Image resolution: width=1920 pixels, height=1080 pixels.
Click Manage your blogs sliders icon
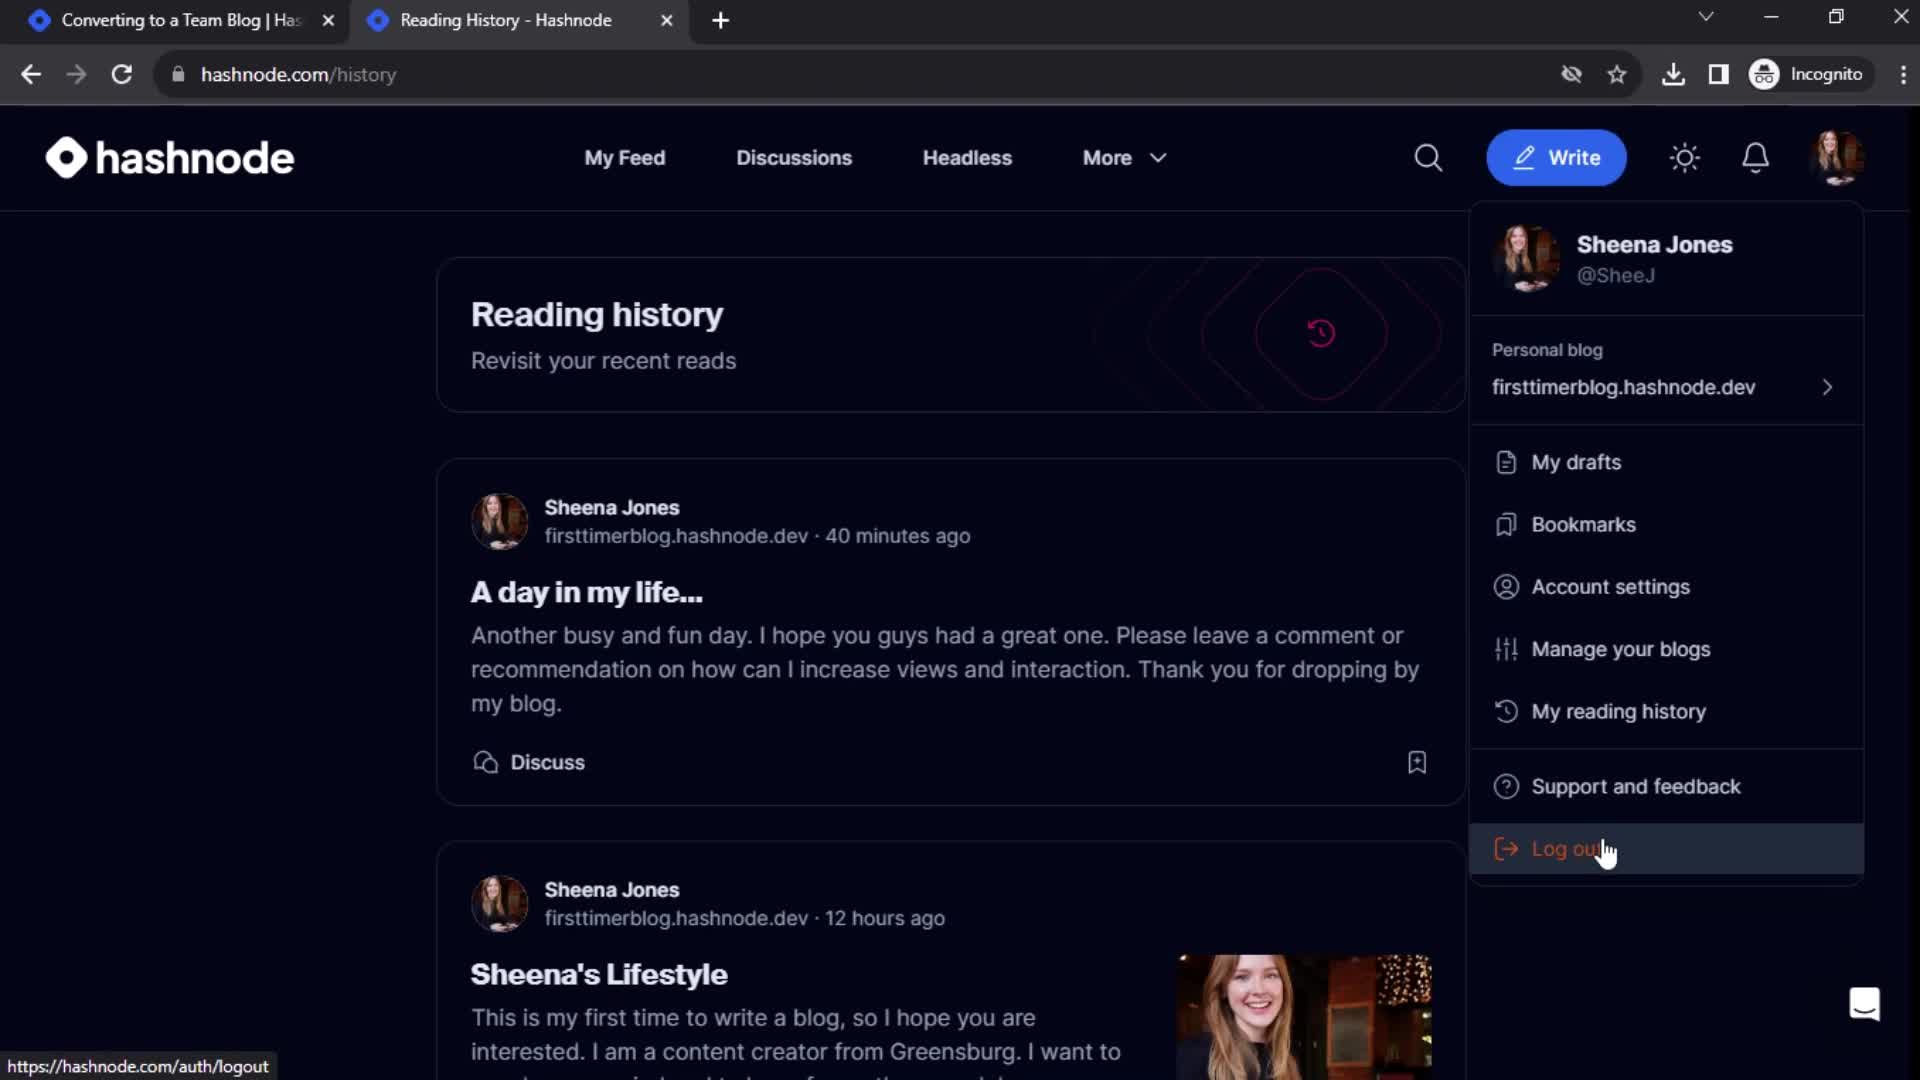tap(1506, 649)
